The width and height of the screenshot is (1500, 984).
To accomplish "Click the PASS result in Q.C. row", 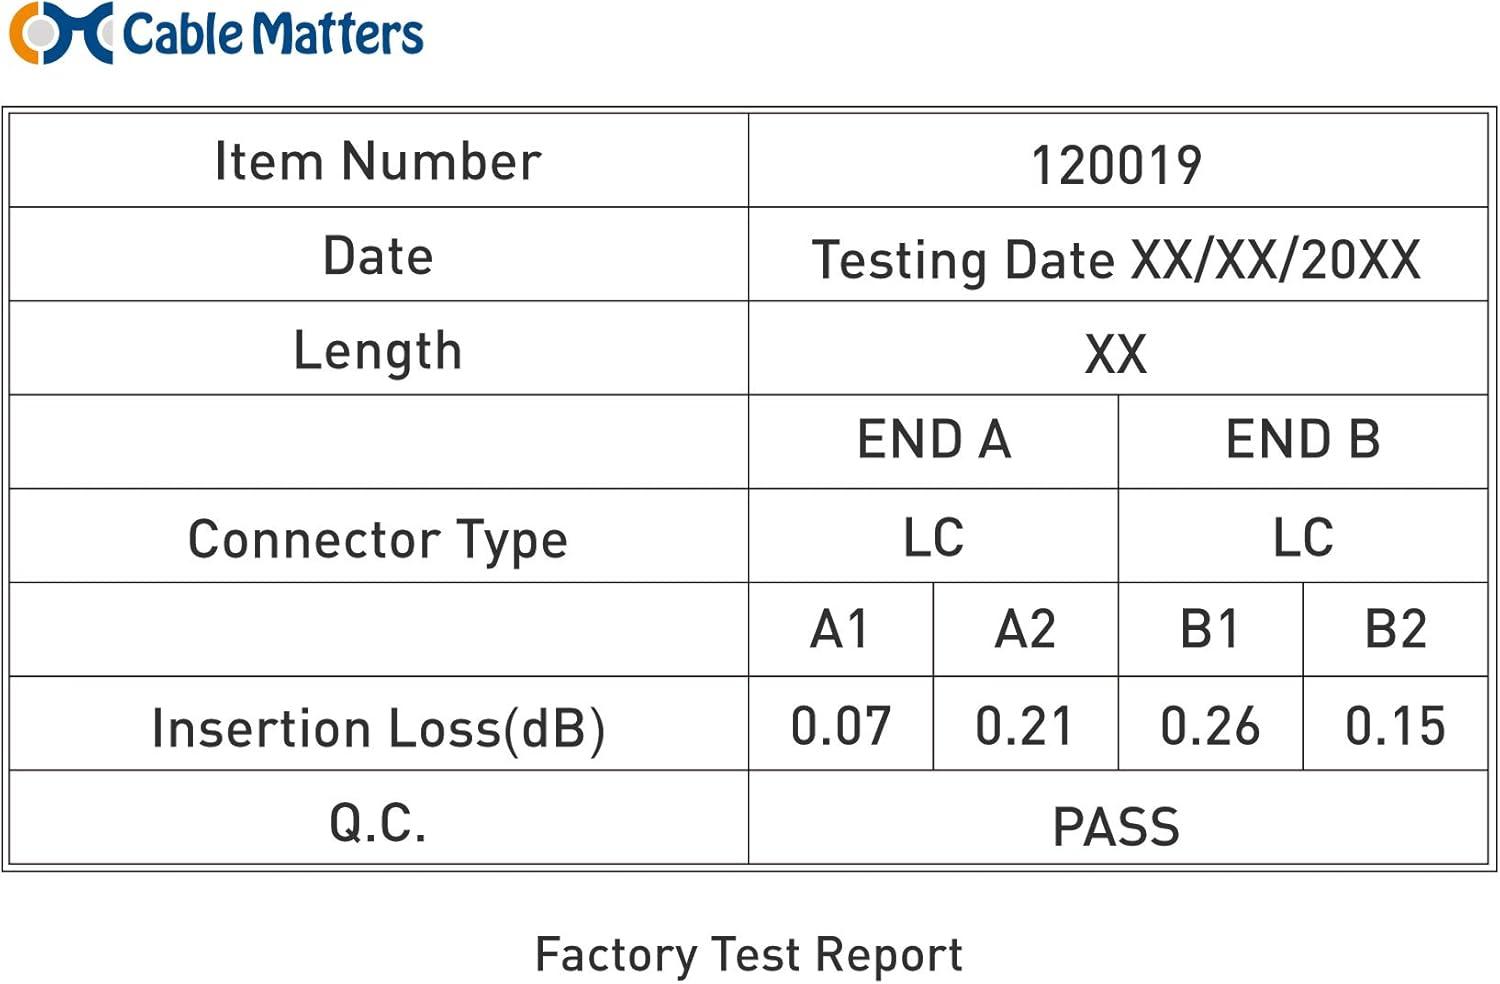I will coord(1116,827).
